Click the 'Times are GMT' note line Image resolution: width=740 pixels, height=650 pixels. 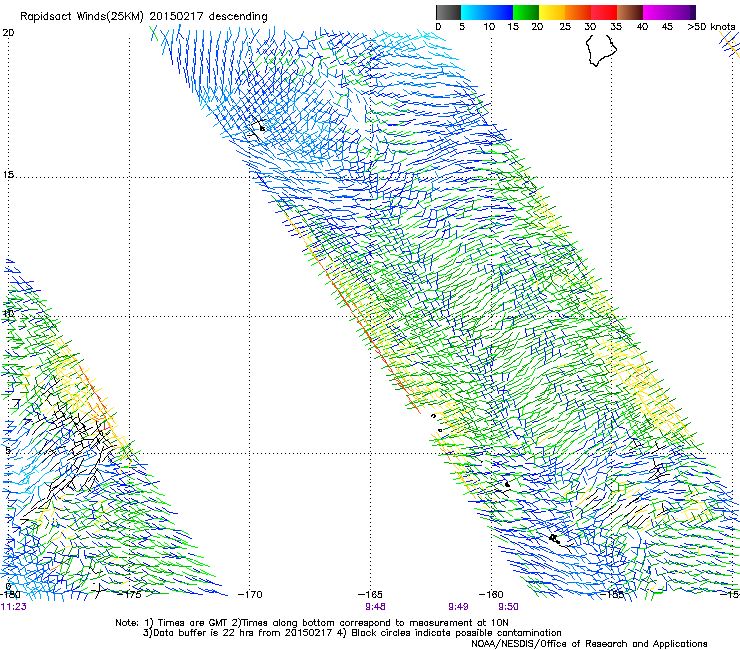click(x=312, y=623)
